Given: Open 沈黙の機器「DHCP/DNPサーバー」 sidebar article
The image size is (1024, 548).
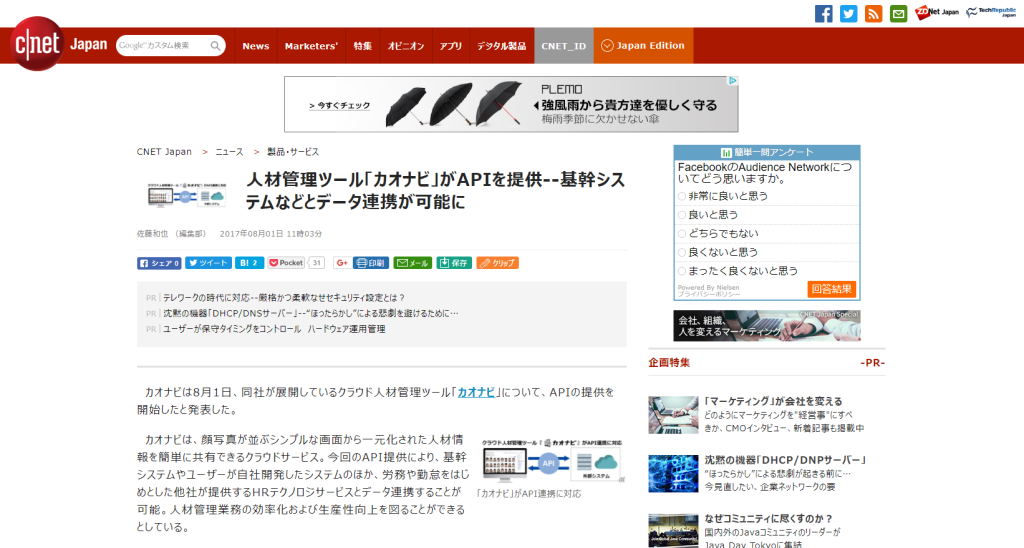Looking at the screenshot, I should [785, 460].
